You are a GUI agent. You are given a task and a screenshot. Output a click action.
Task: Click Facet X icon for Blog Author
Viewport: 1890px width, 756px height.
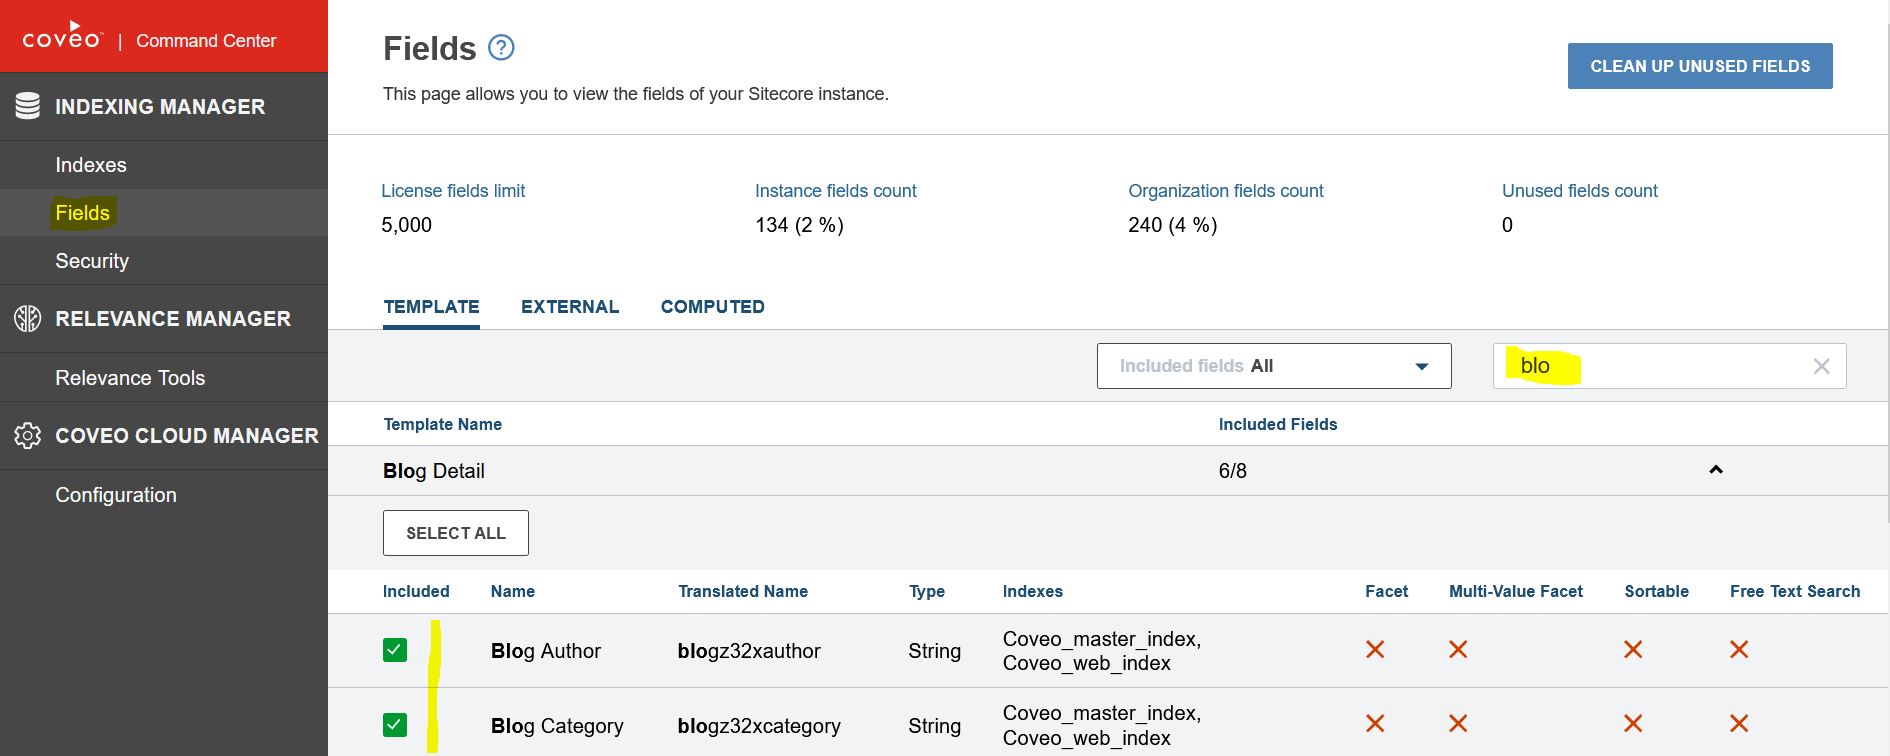1375,650
